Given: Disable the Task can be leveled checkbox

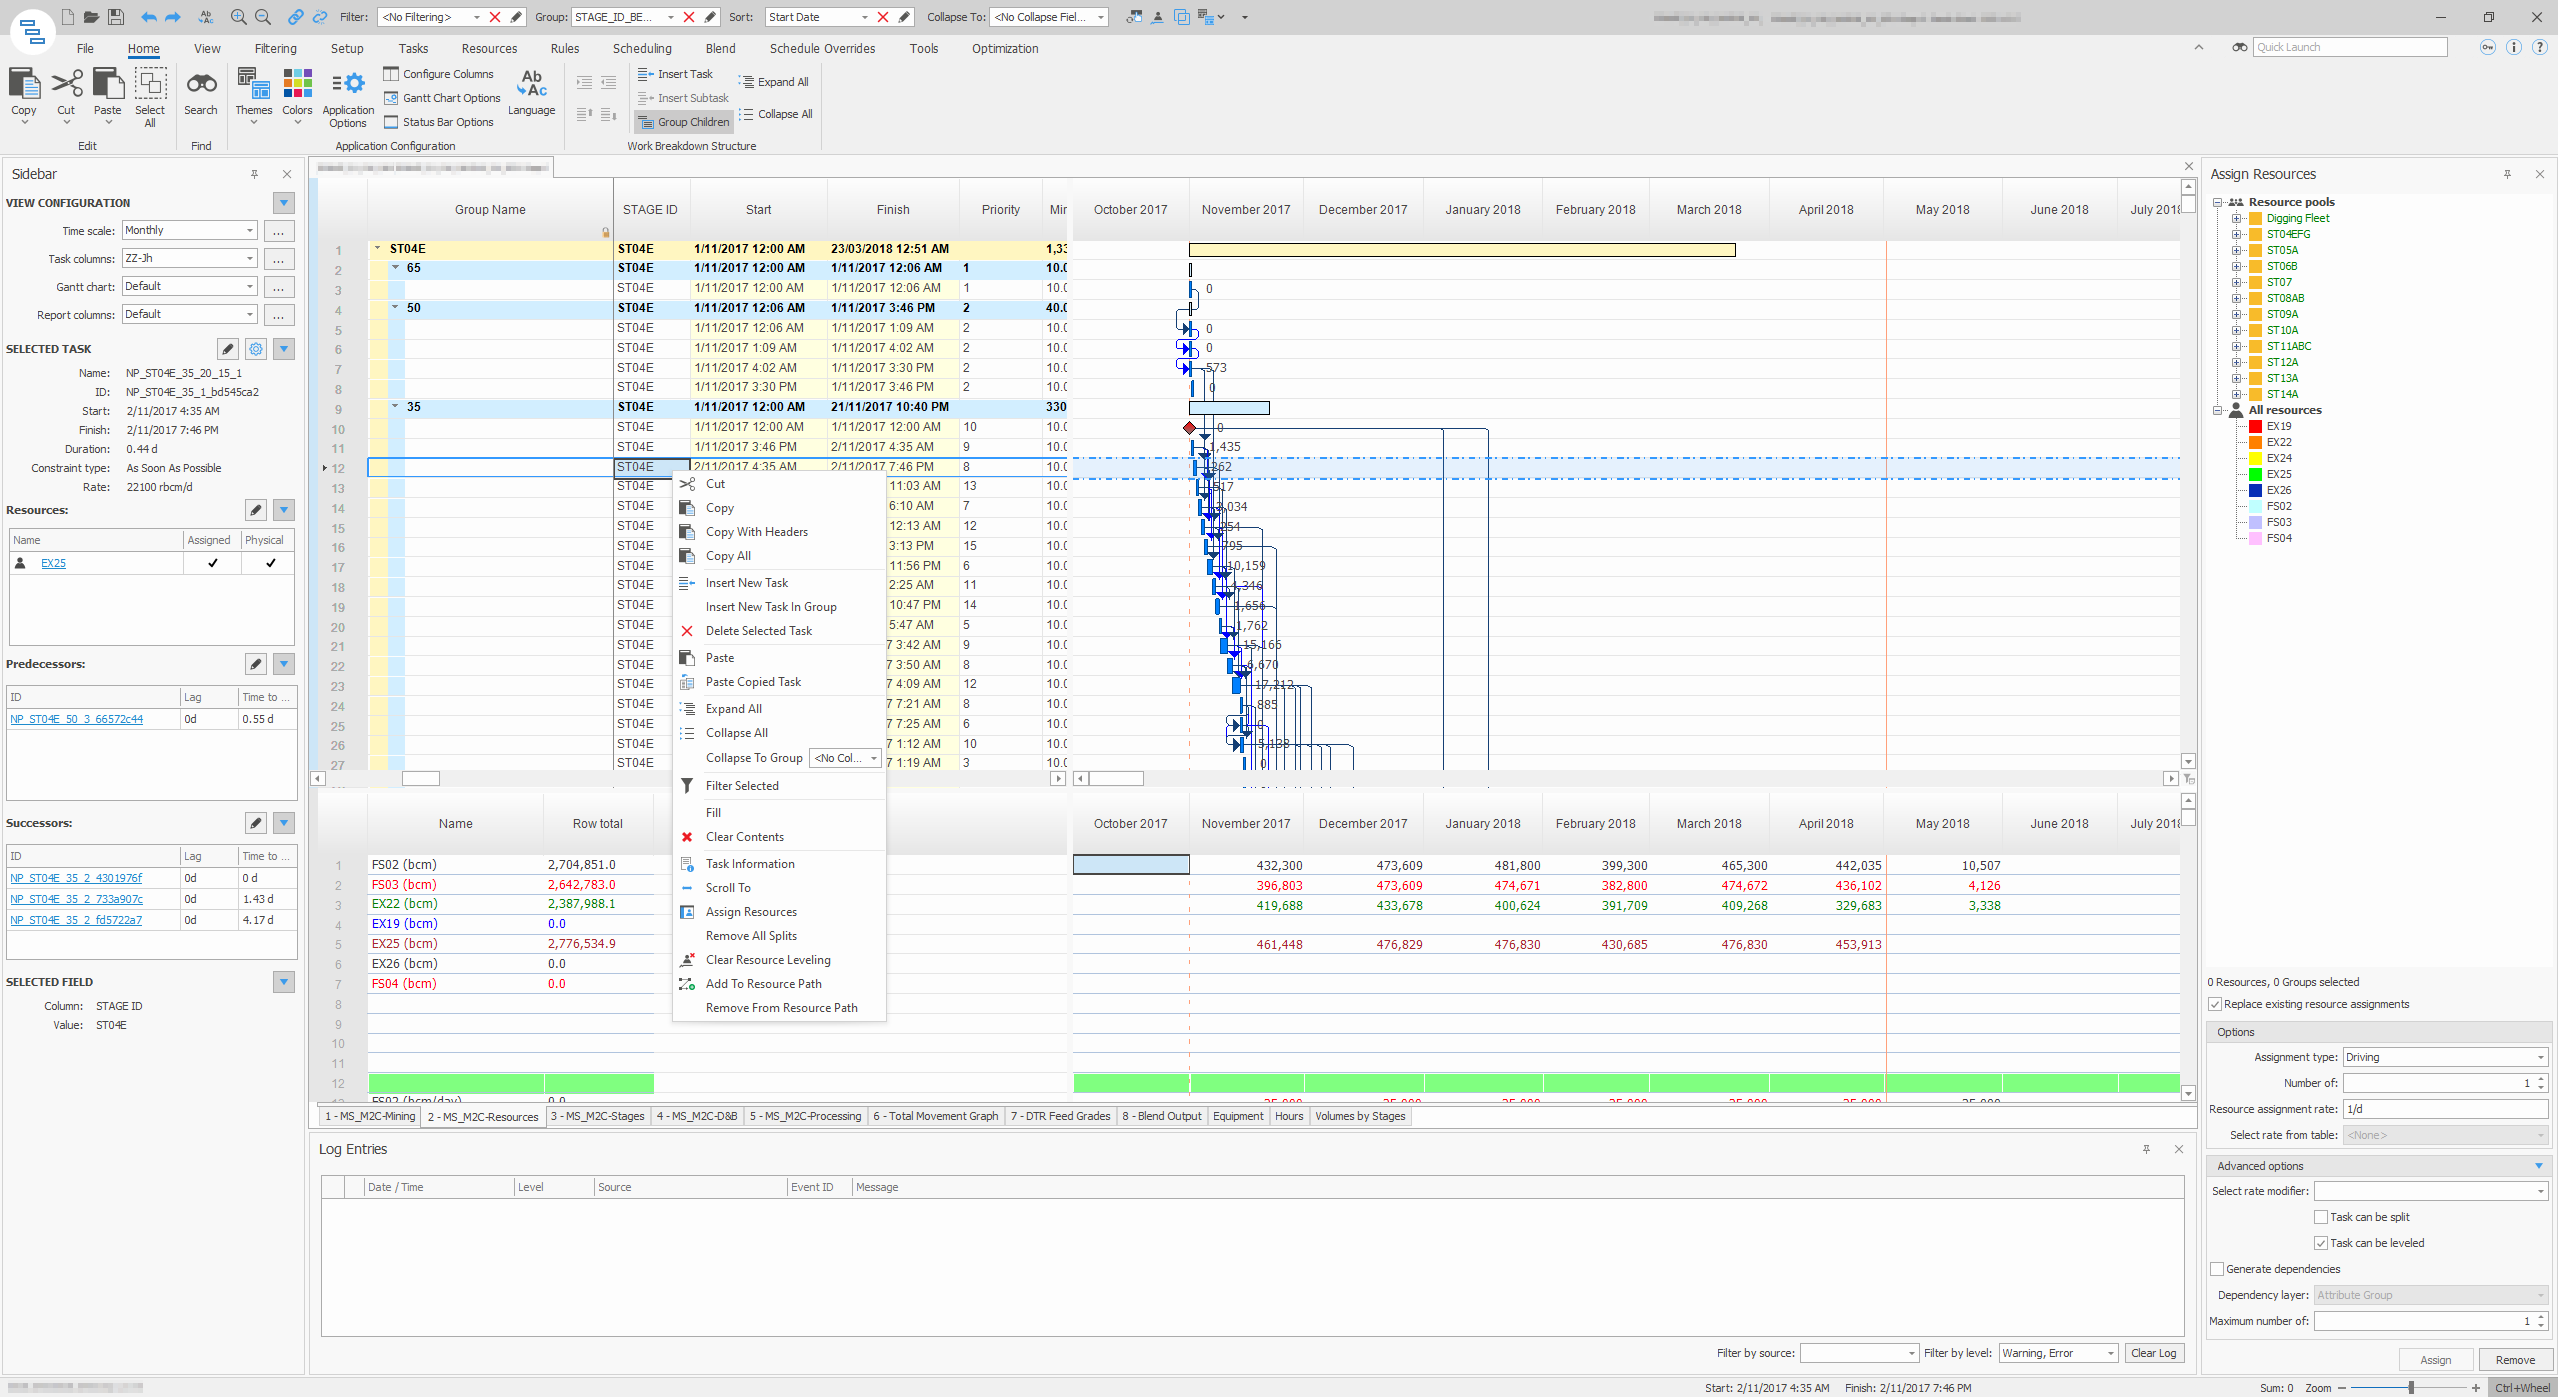Looking at the screenshot, I should click(x=2322, y=1242).
